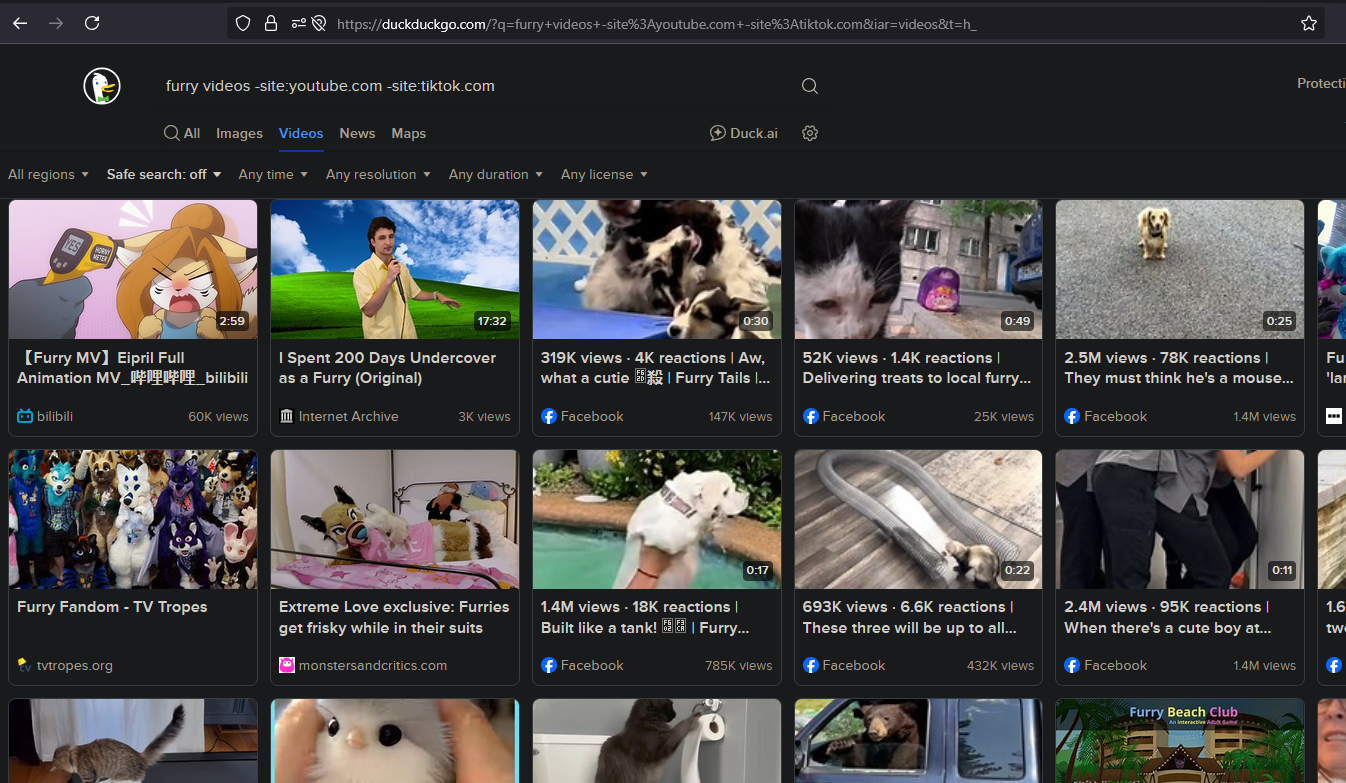This screenshot has width=1346, height=783.
Task: Click the tvtropes.org favicon
Action: click(25, 665)
